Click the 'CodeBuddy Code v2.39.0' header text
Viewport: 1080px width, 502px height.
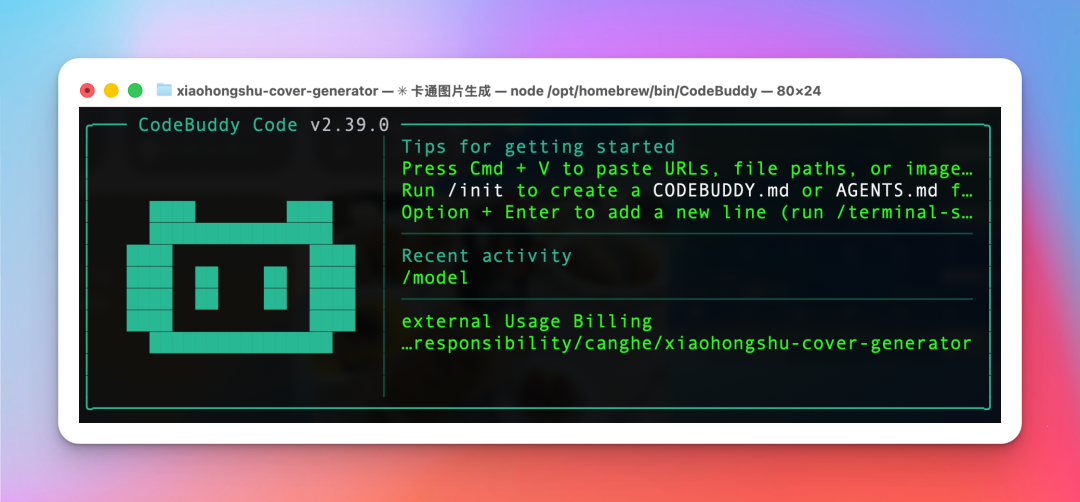(264, 125)
